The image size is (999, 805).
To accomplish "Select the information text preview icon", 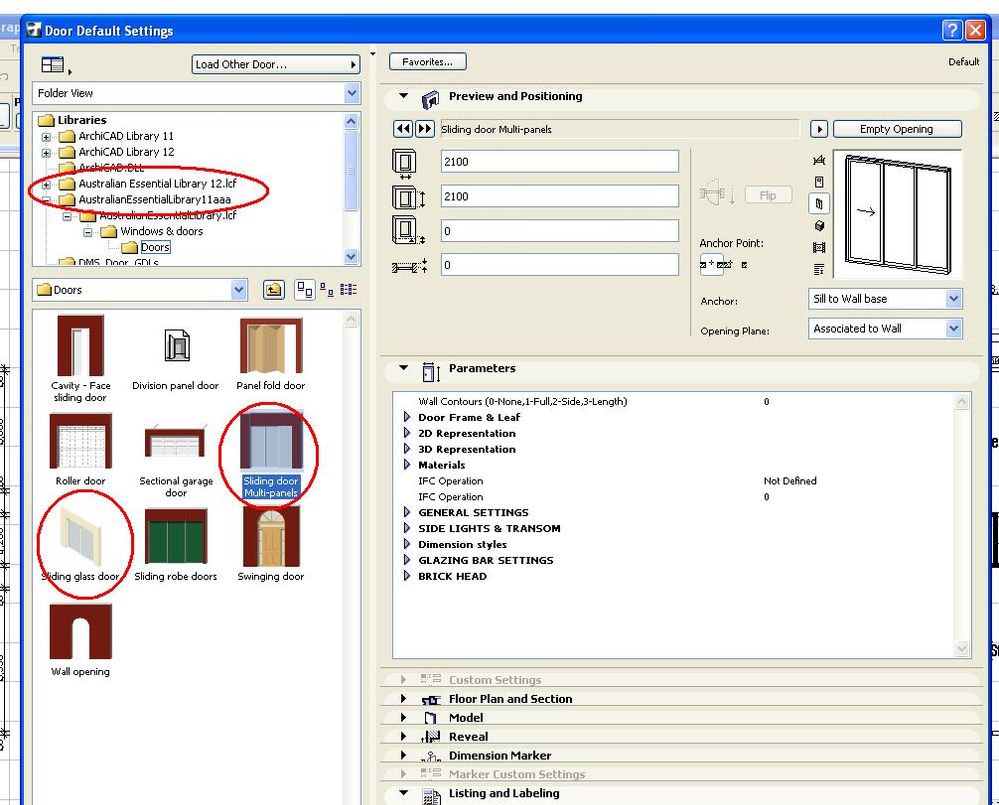I will [819, 269].
